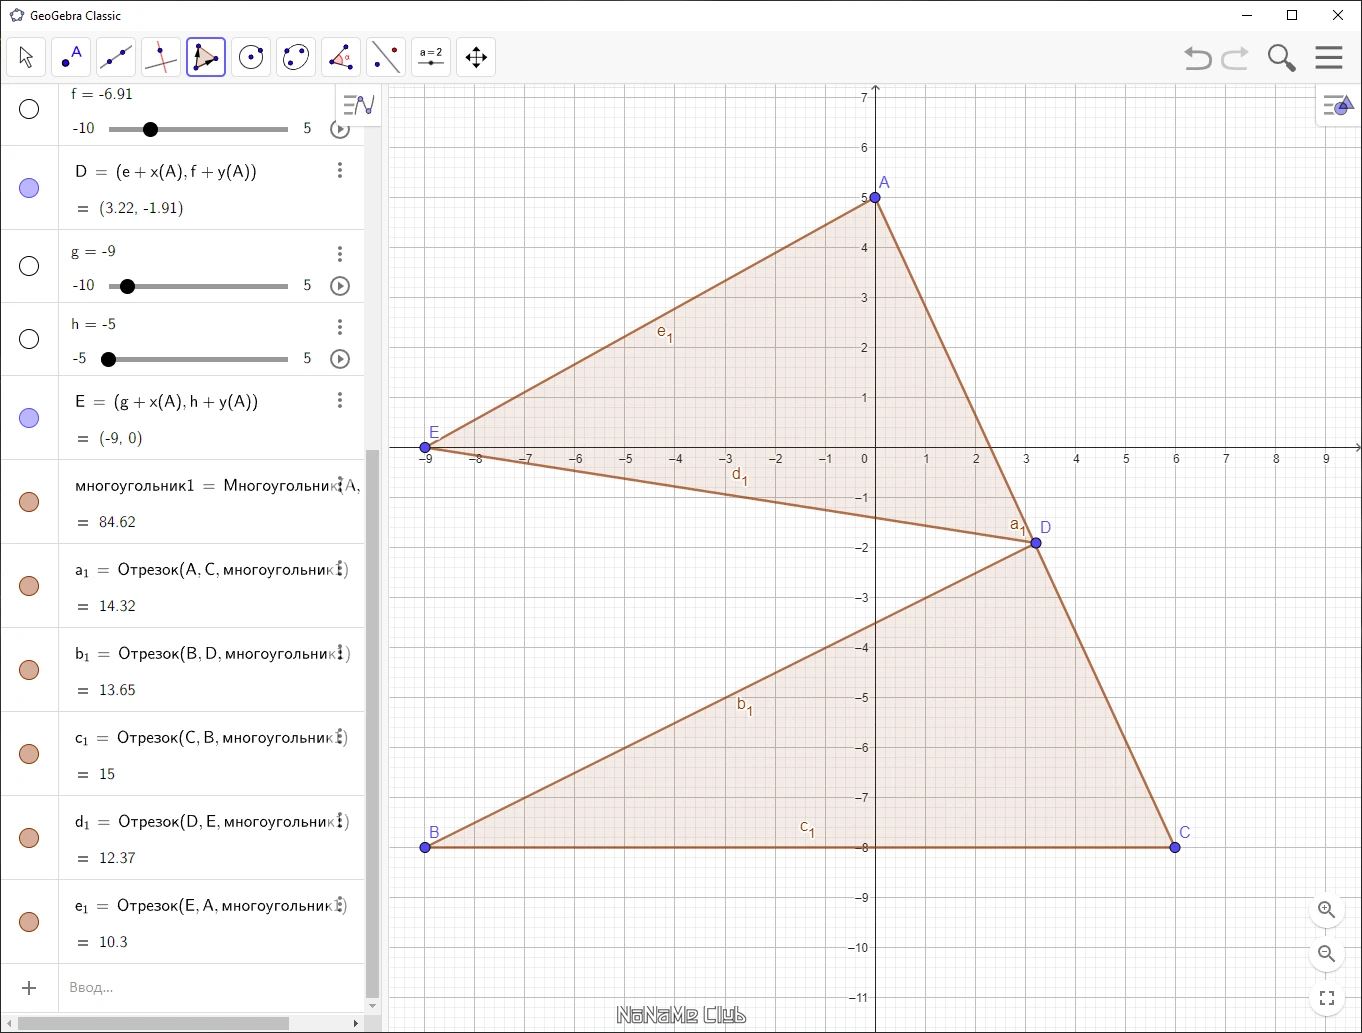Enter fullscreen for graphics view
This screenshot has height=1033, width=1362.
(1327, 998)
